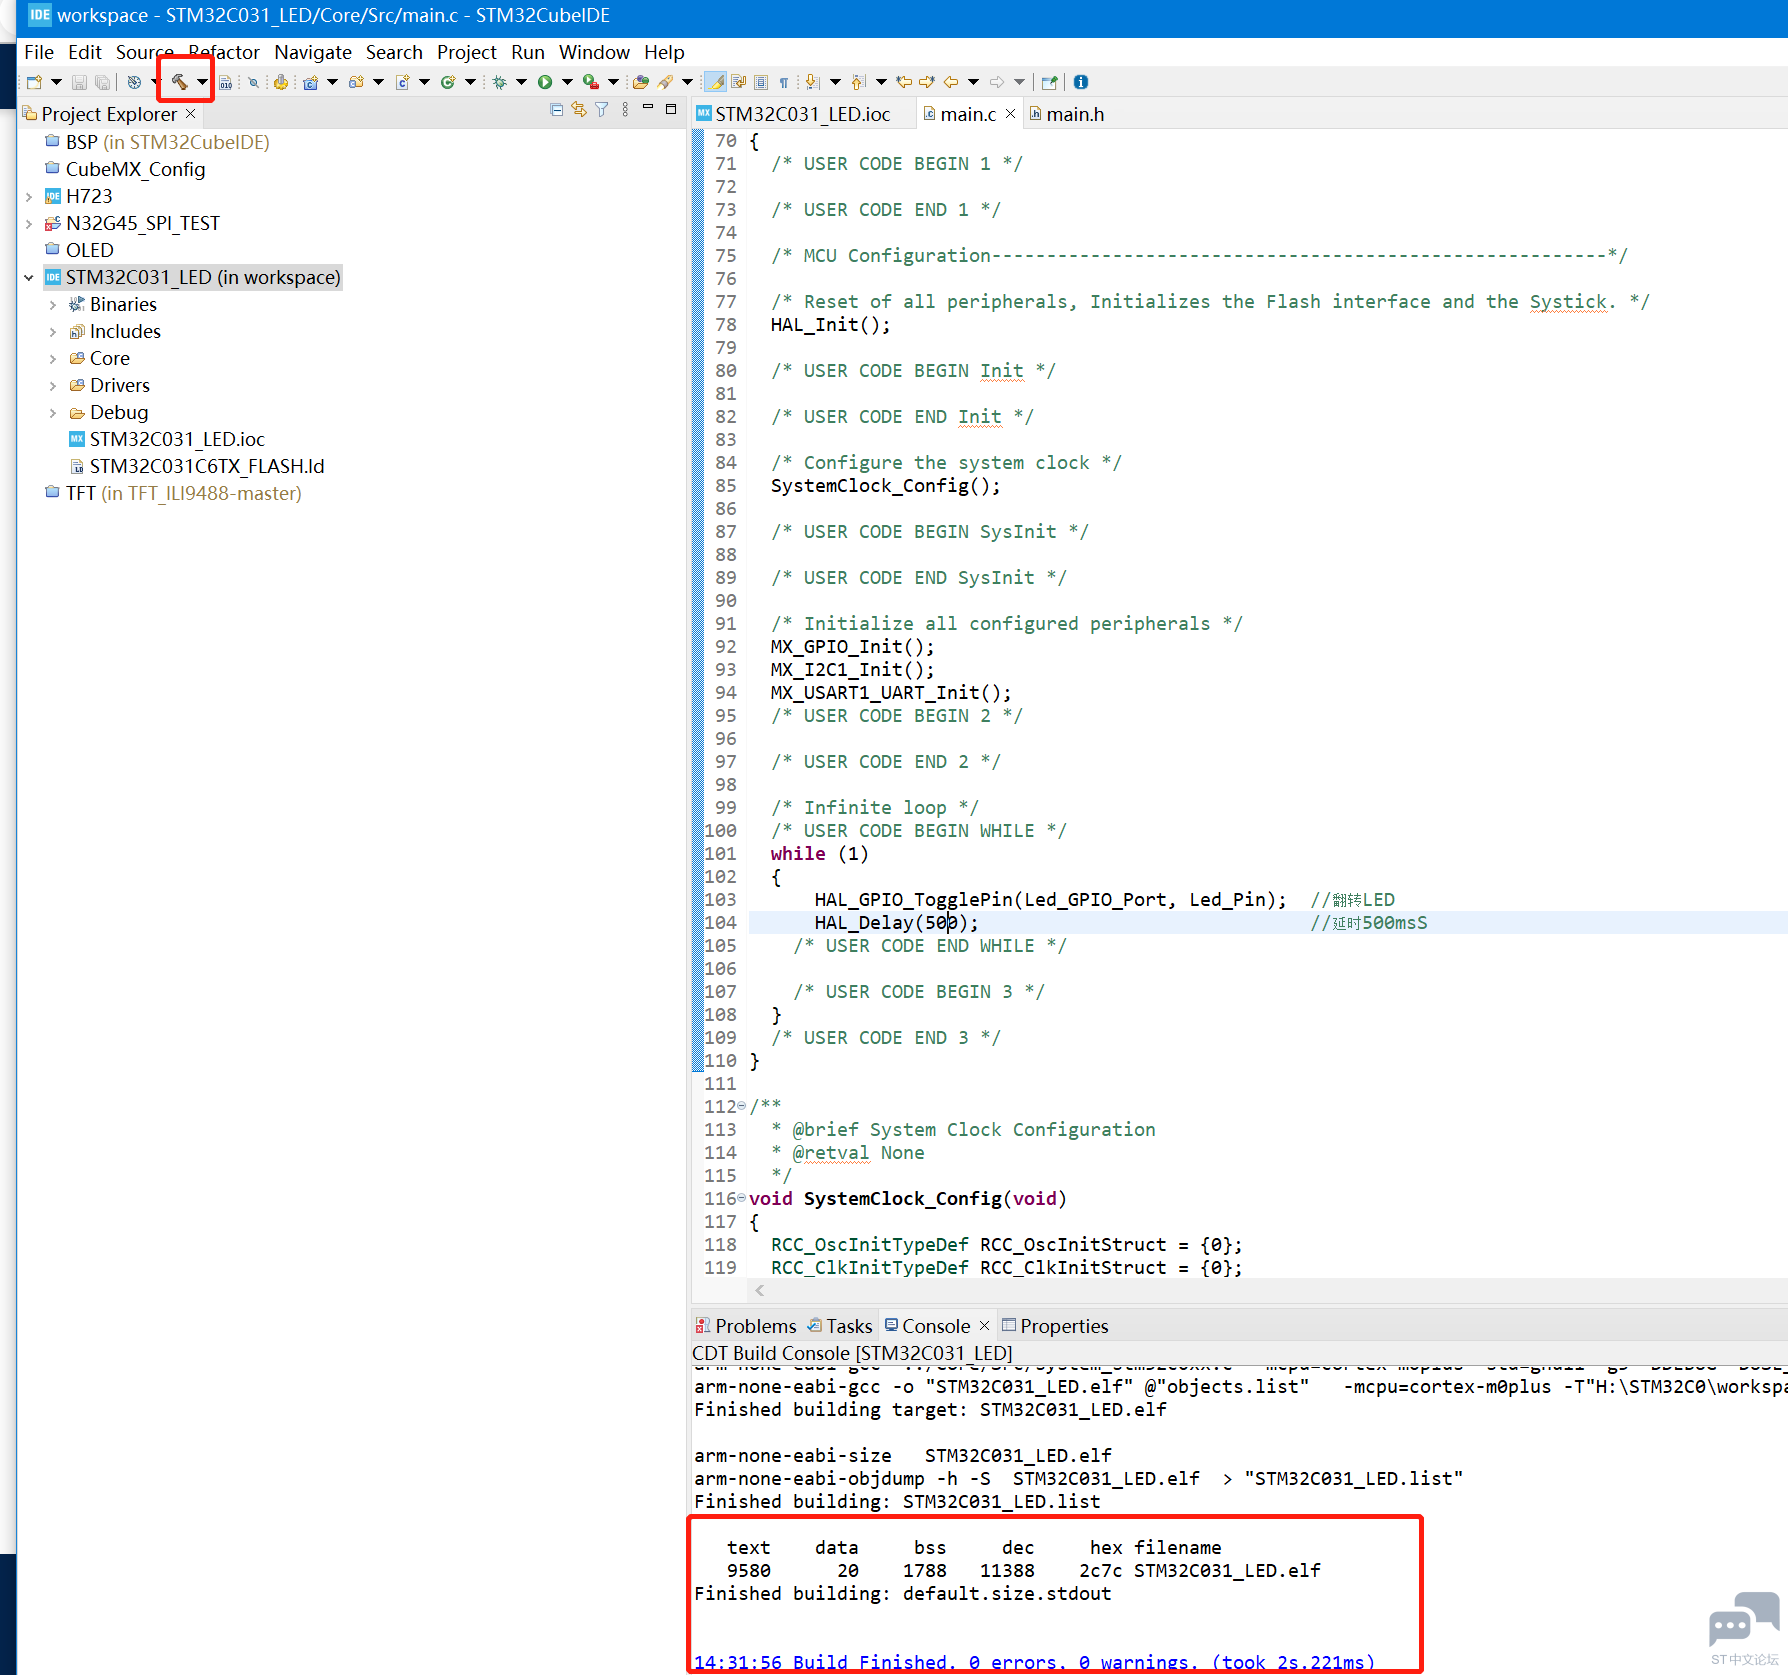Click the Open Element folder icon

point(641,82)
